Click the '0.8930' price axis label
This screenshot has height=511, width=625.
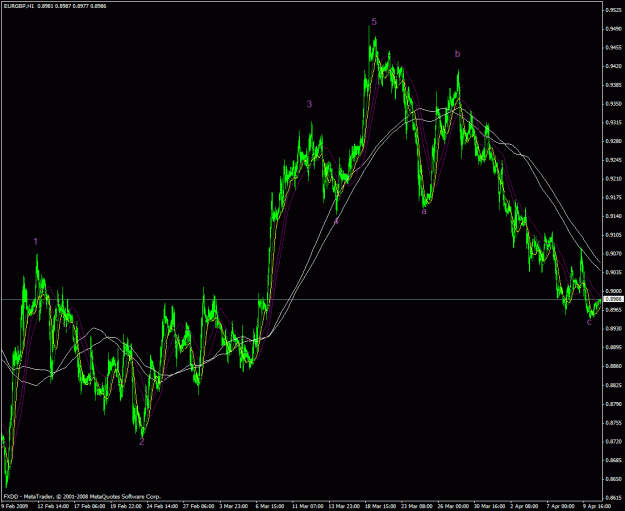tap(614, 328)
